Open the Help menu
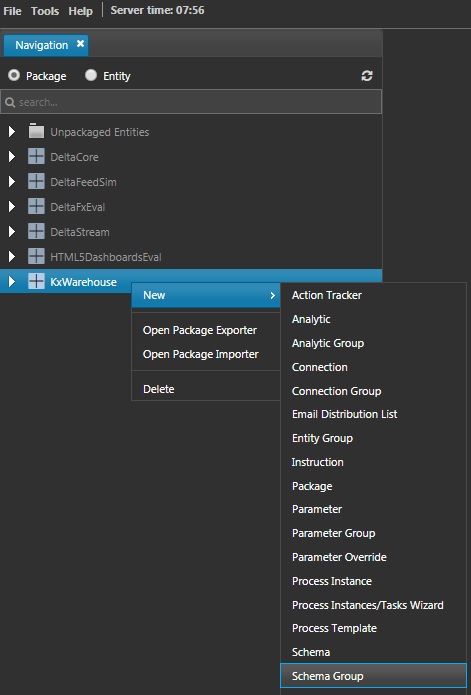 coord(81,11)
